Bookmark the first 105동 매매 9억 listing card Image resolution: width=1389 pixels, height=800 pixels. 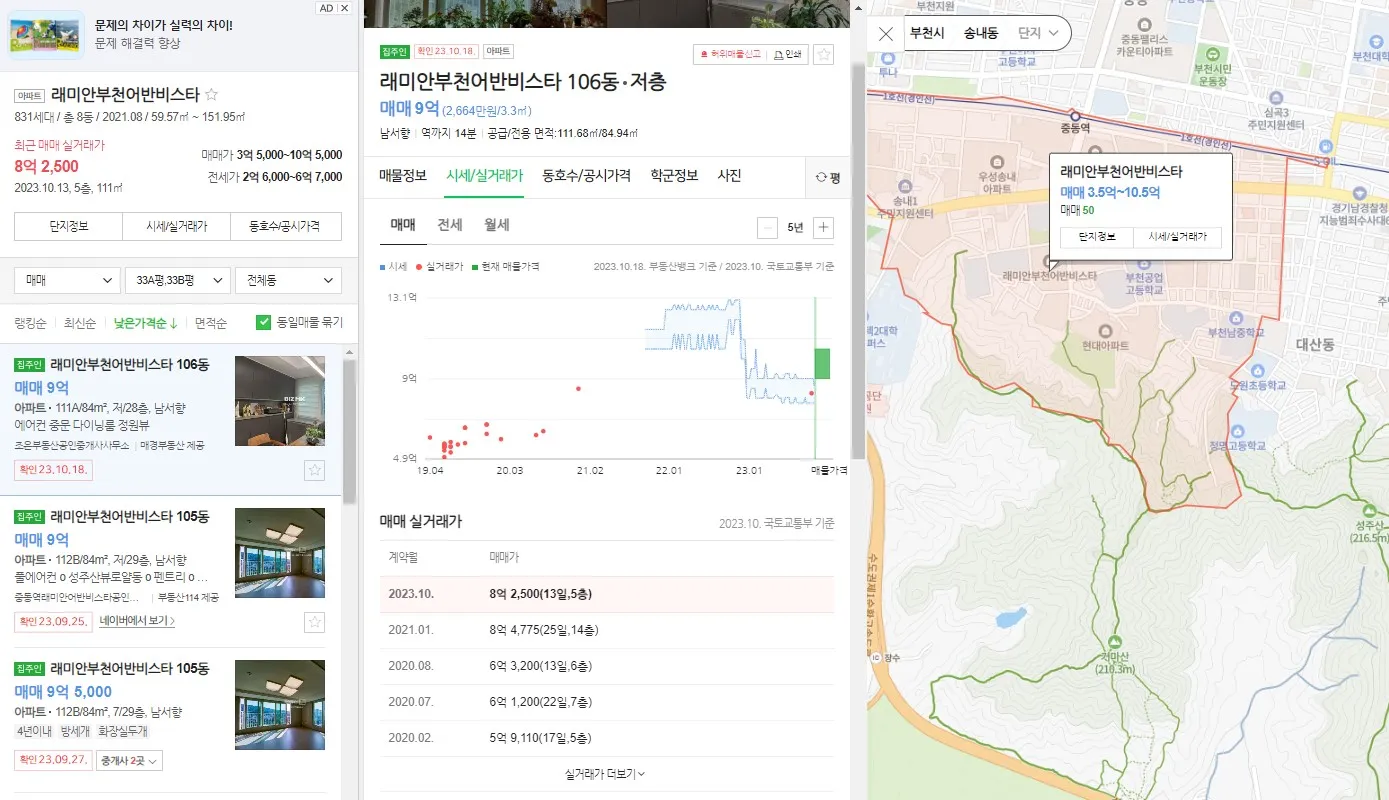(x=314, y=622)
